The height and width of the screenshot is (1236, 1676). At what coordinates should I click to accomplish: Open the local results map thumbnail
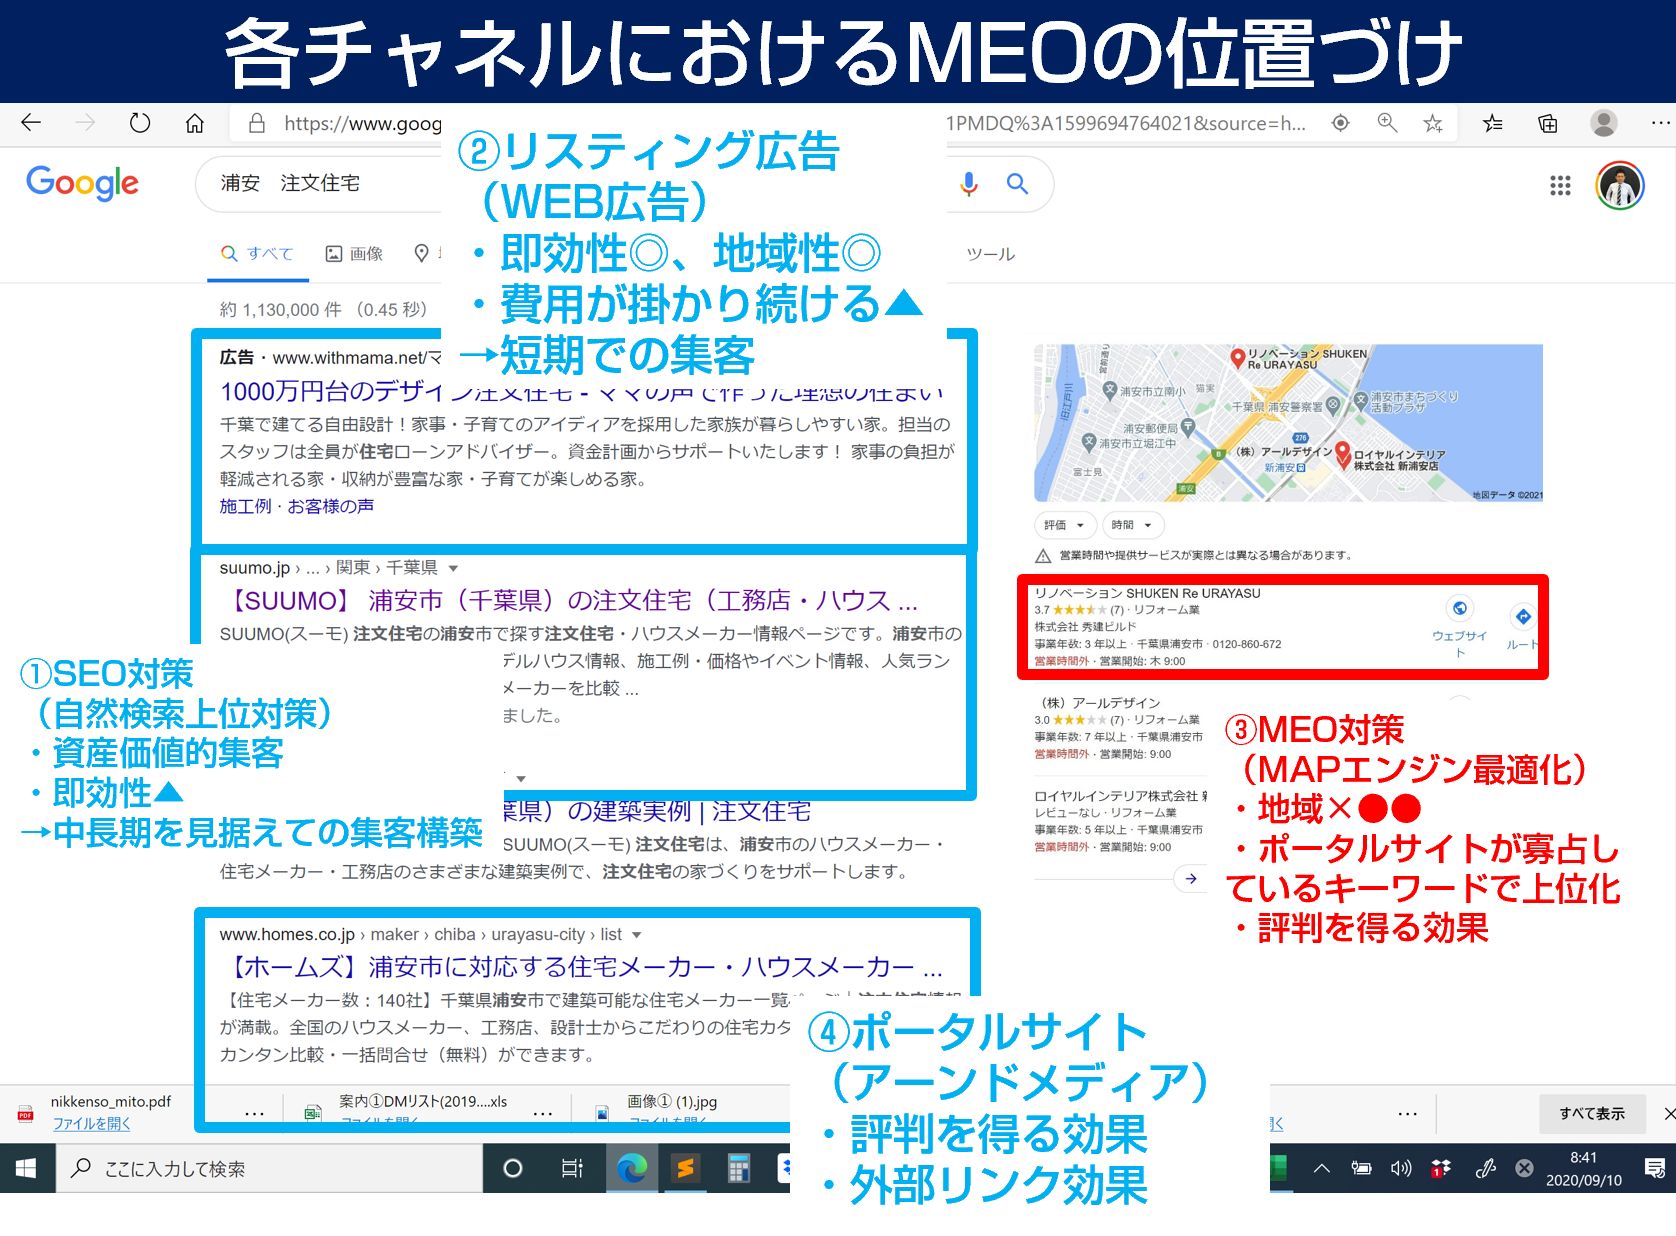tap(1288, 423)
